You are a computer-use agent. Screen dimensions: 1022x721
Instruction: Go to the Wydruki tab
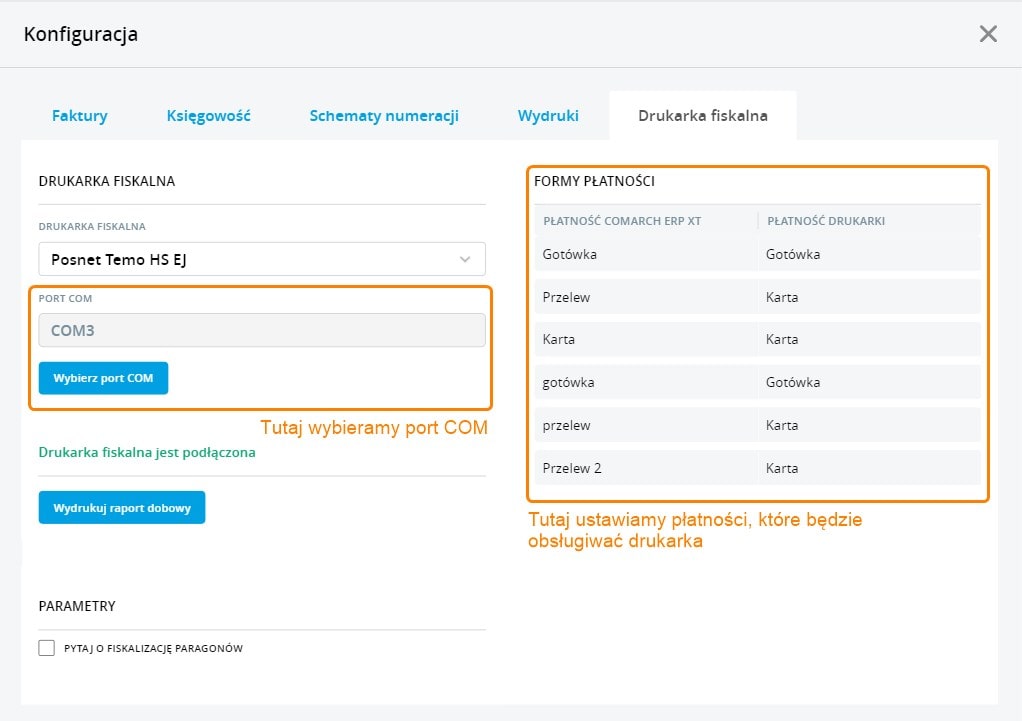[x=548, y=116]
